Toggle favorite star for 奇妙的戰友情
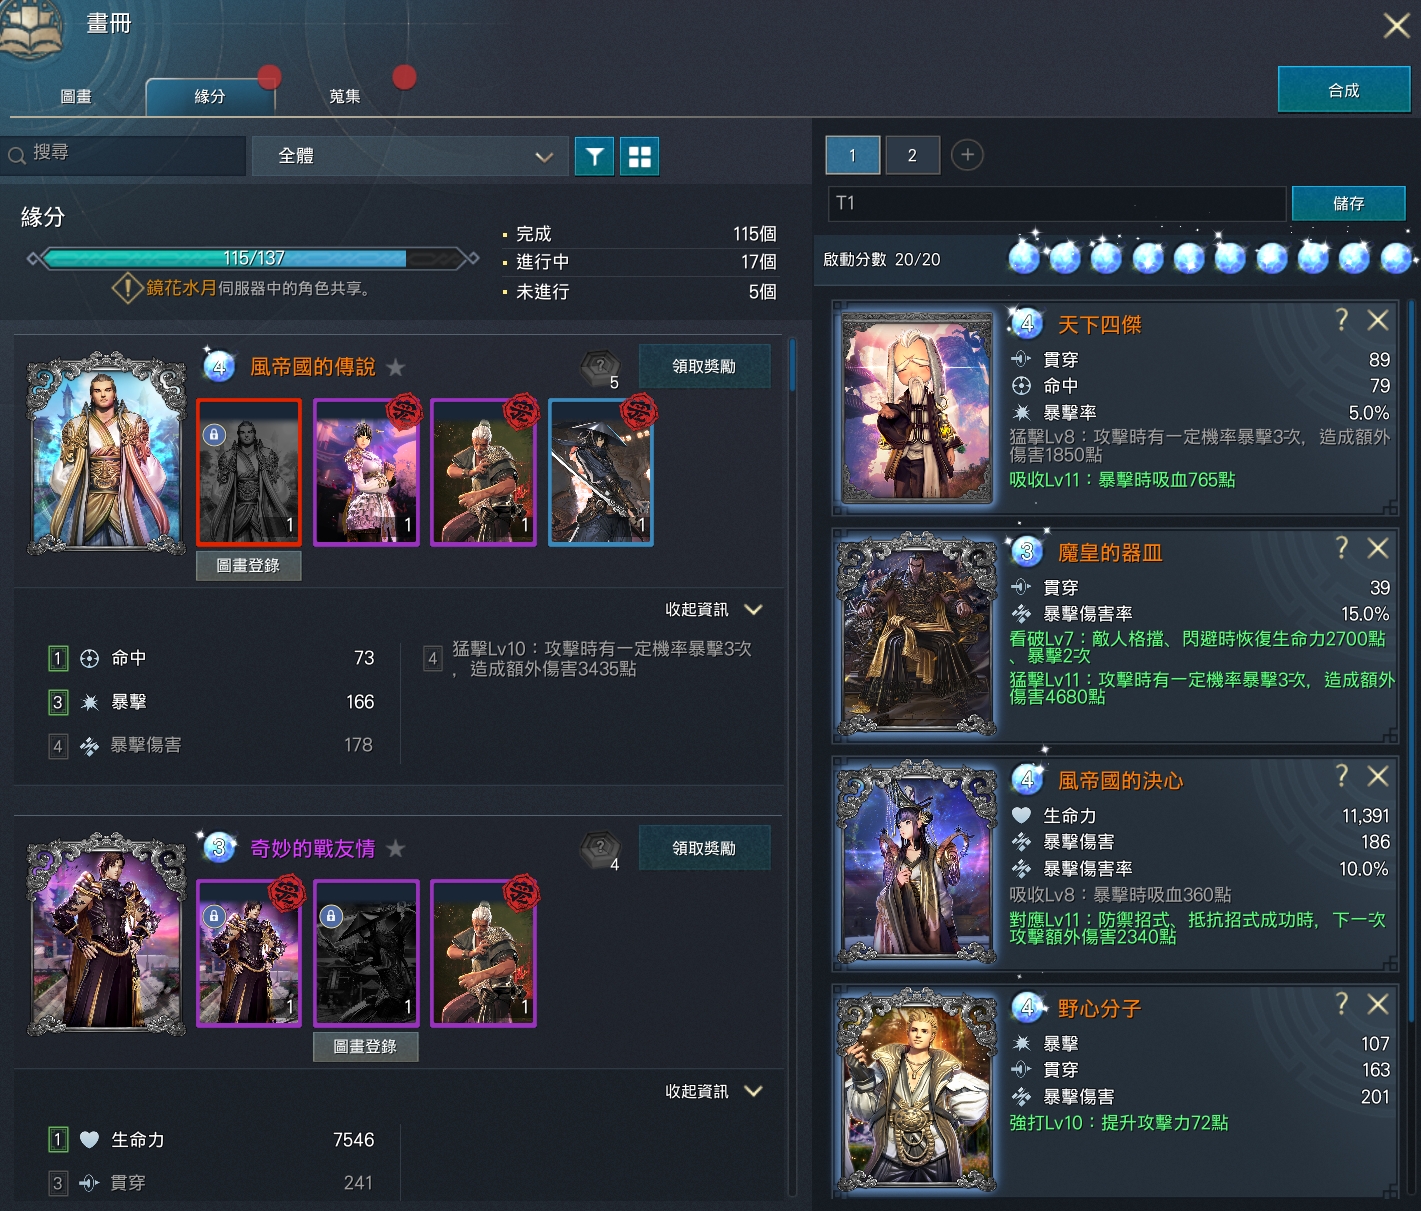Viewport: 1421px width, 1211px height. point(396,849)
